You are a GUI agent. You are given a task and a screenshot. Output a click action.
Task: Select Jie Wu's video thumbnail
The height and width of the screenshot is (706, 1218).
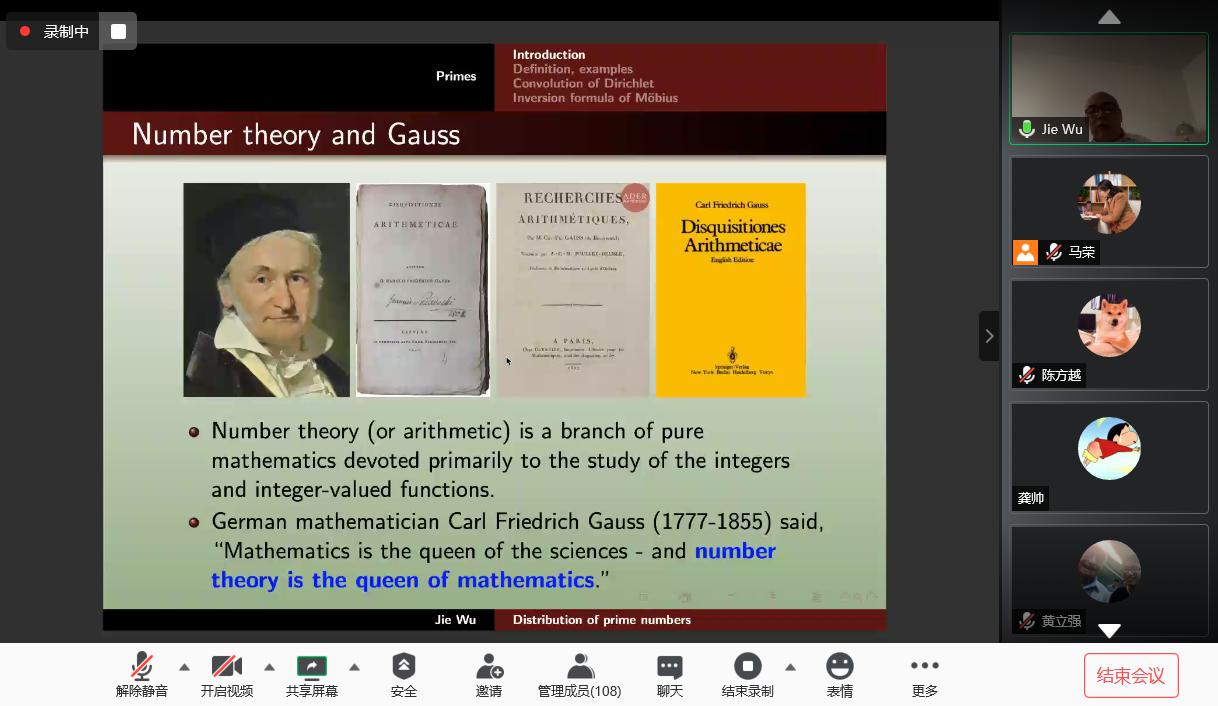(1109, 89)
